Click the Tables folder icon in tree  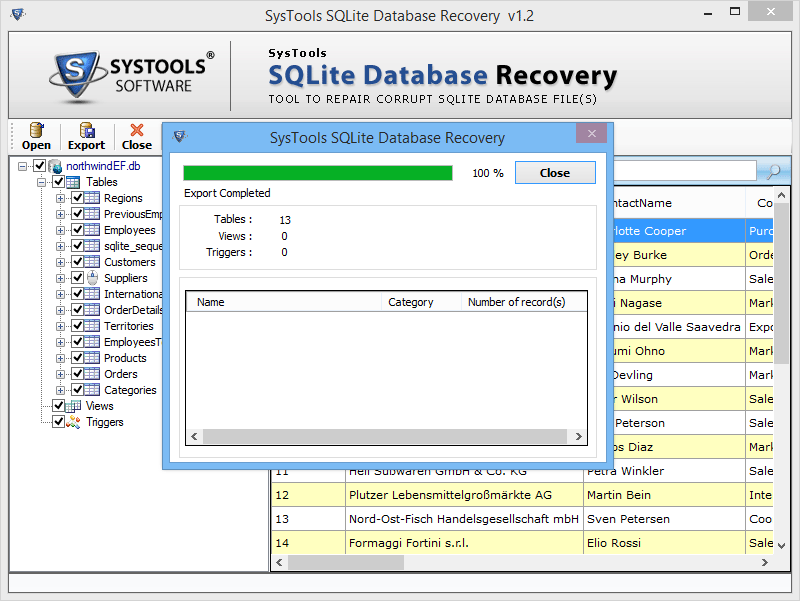point(73,182)
